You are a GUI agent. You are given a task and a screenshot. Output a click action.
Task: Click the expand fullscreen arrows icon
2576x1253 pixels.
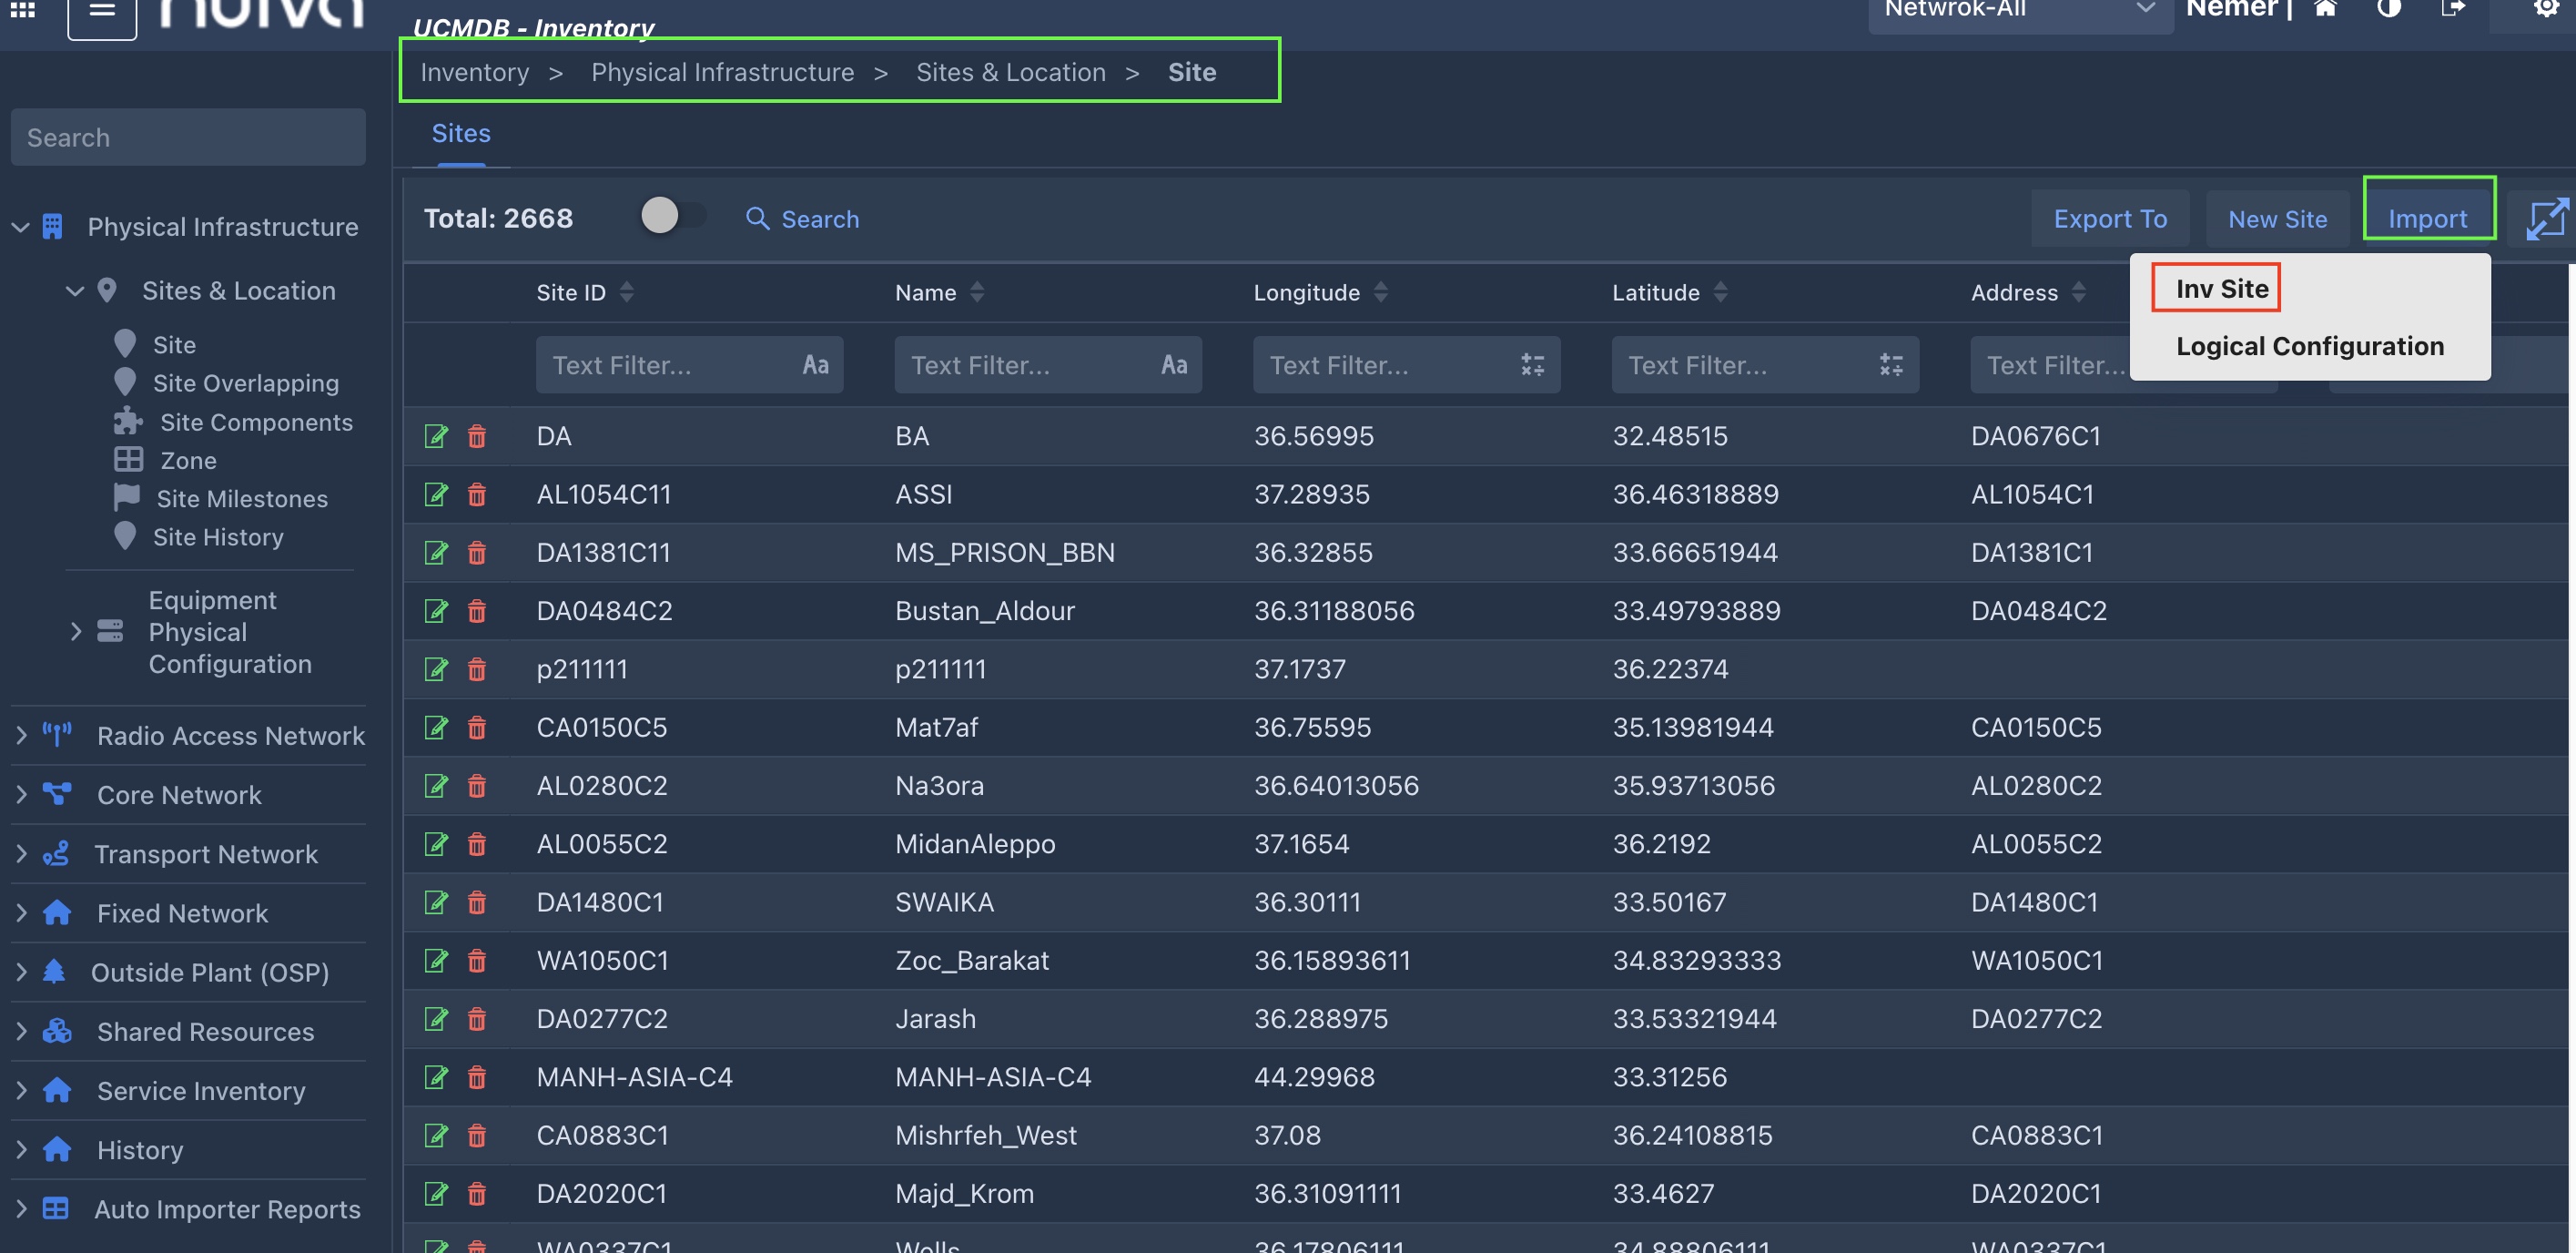coord(2546,218)
